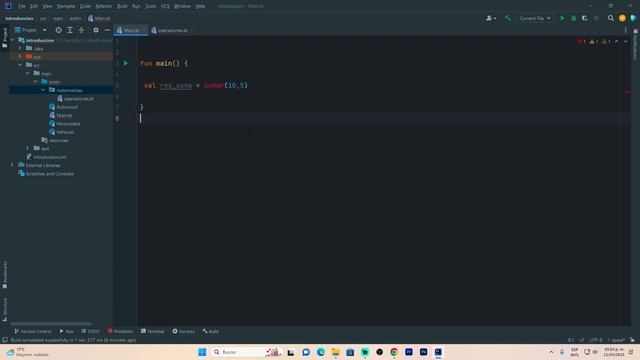Expand the .idea folder
This screenshot has height=360, width=640.
point(20,48)
